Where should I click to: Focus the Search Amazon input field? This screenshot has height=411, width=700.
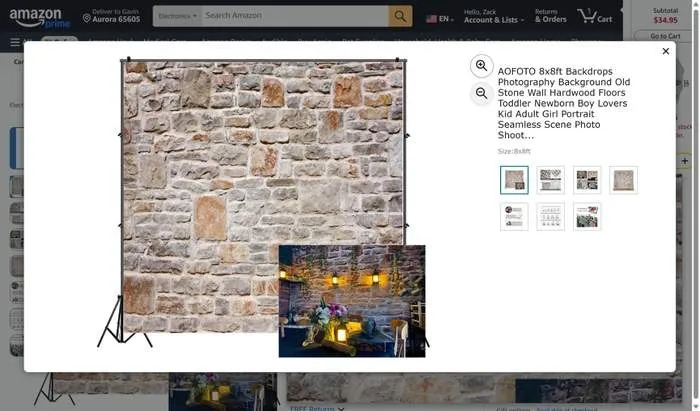pyautogui.click(x=294, y=16)
